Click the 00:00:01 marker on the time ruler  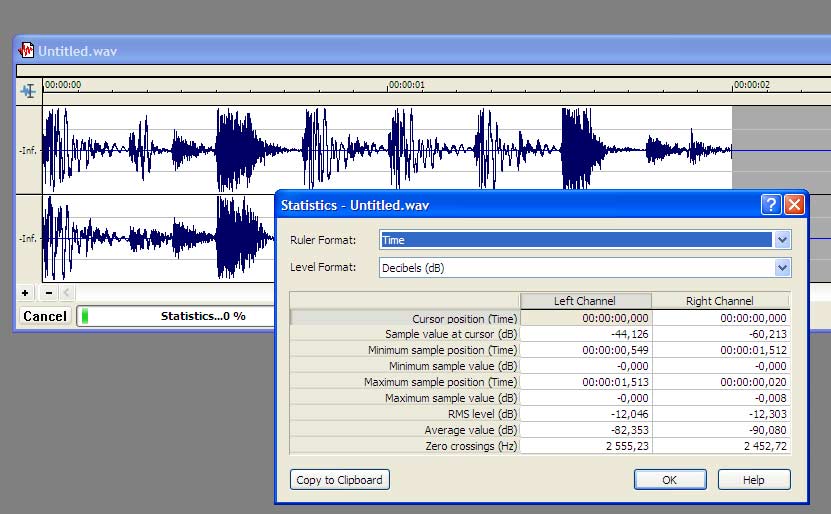[406, 86]
